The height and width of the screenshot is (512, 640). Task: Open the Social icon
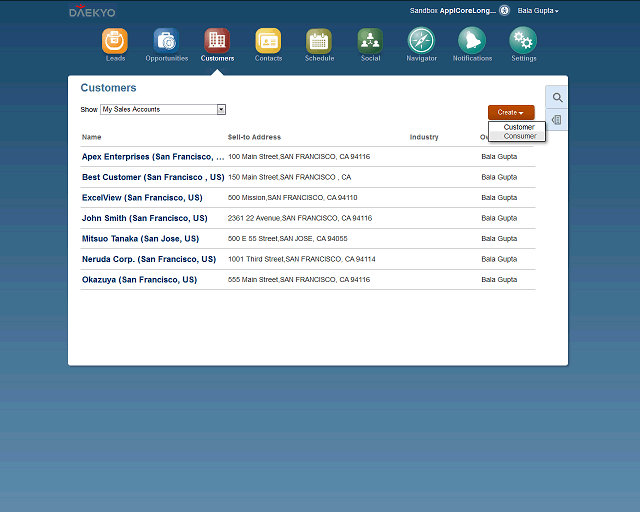pyautogui.click(x=370, y=41)
